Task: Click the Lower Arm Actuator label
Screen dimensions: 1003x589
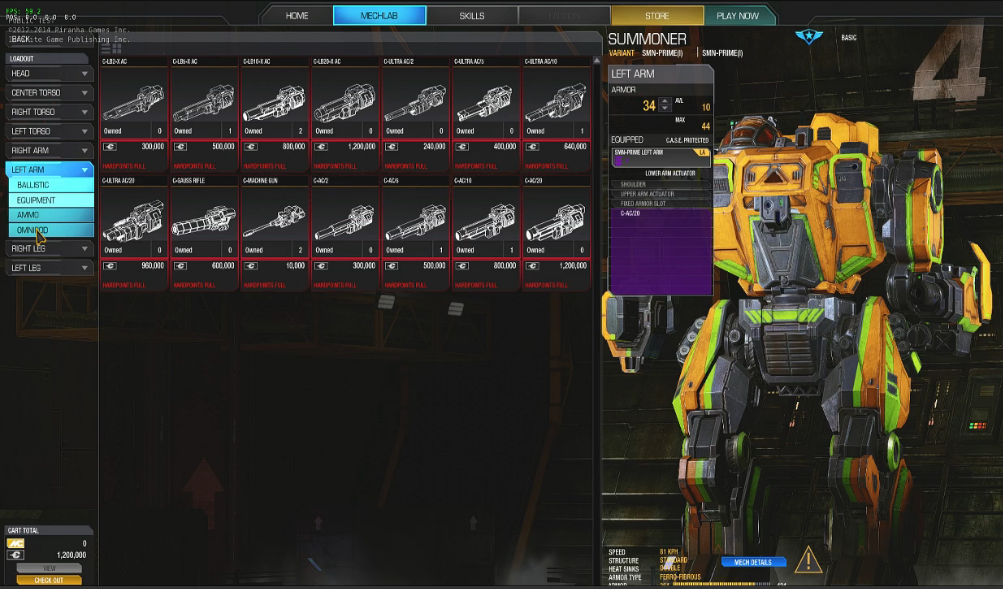Action: 670,173
